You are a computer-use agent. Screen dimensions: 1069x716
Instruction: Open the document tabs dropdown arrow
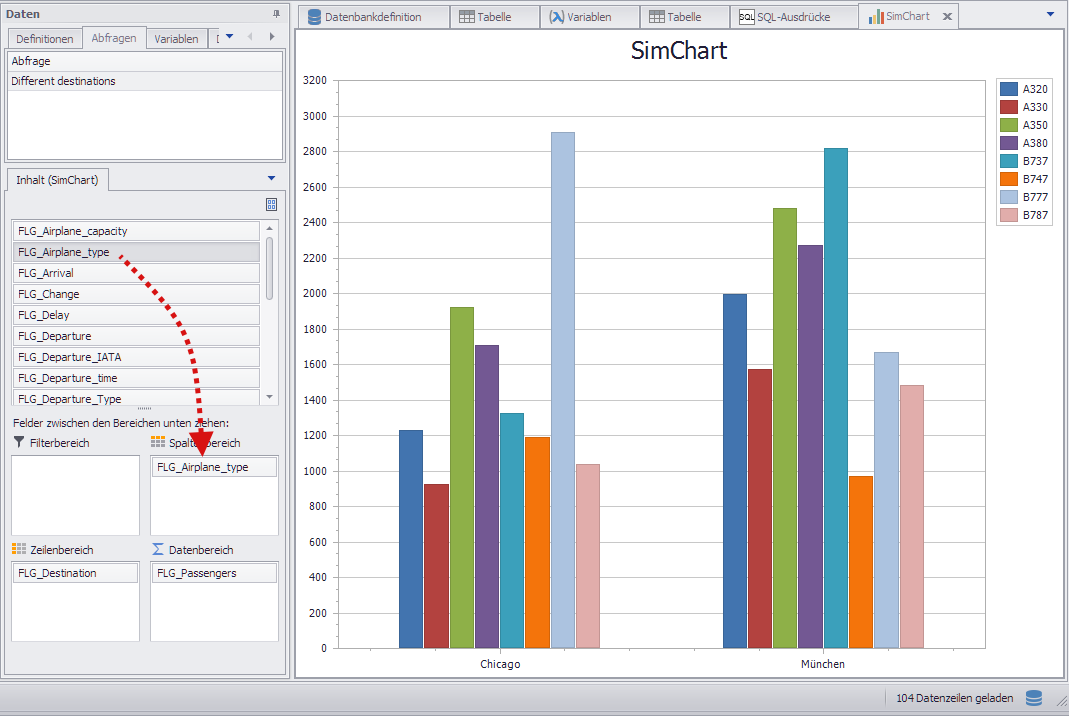pos(1050,14)
